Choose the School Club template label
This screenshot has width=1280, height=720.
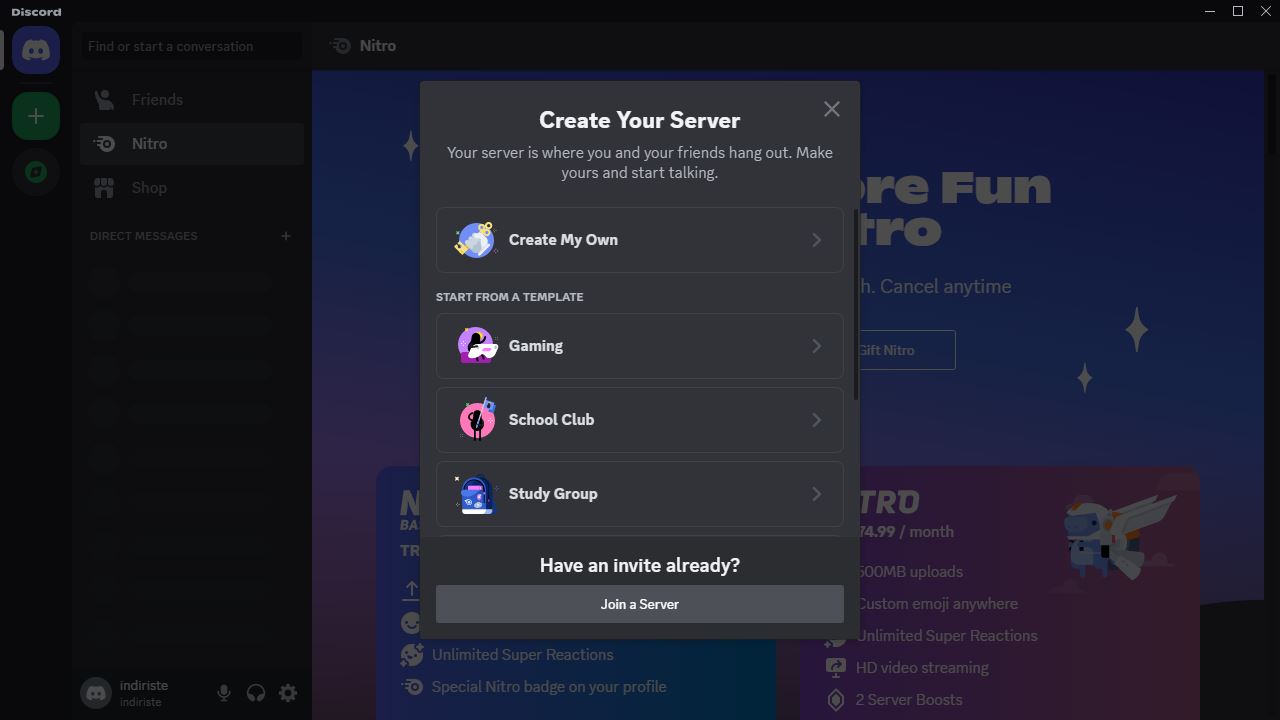(x=551, y=420)
